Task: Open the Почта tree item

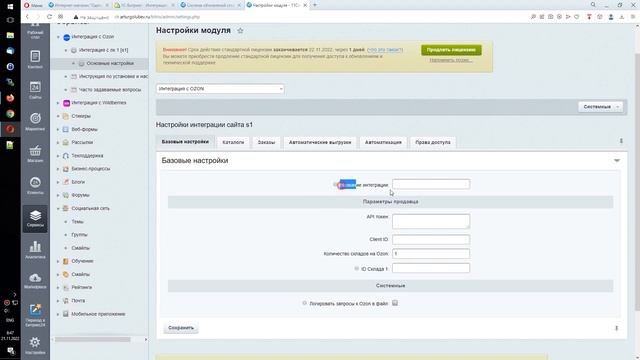Action: [x=78, y=301]
